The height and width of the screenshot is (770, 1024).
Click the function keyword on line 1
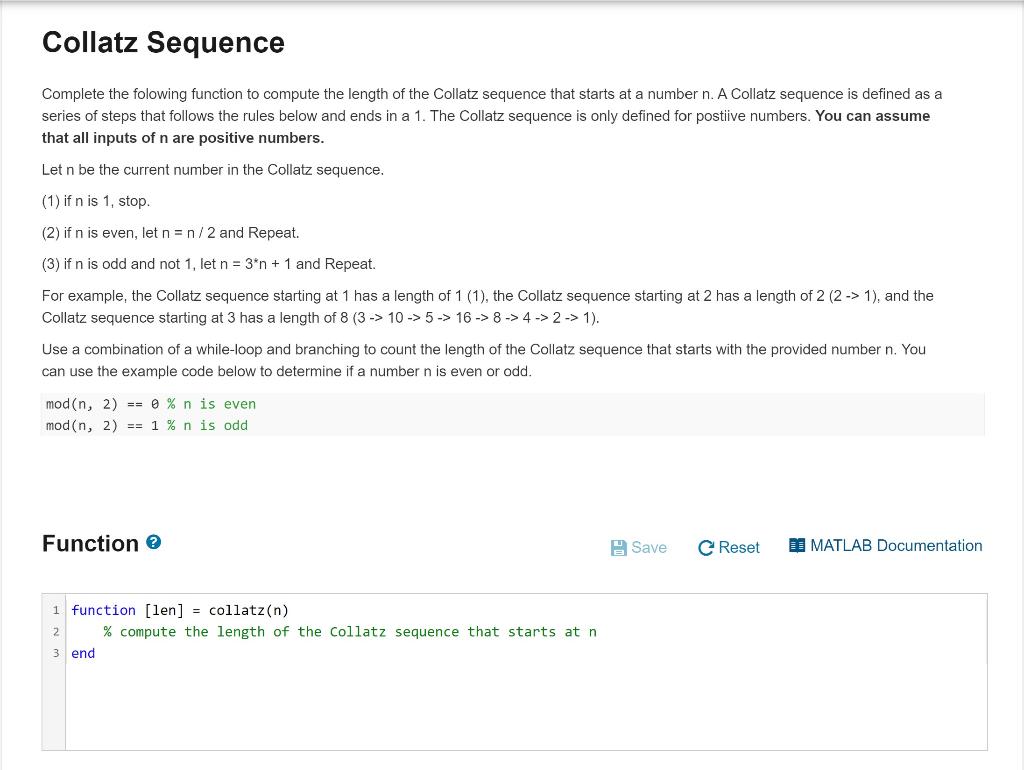[x=103, y=610]
